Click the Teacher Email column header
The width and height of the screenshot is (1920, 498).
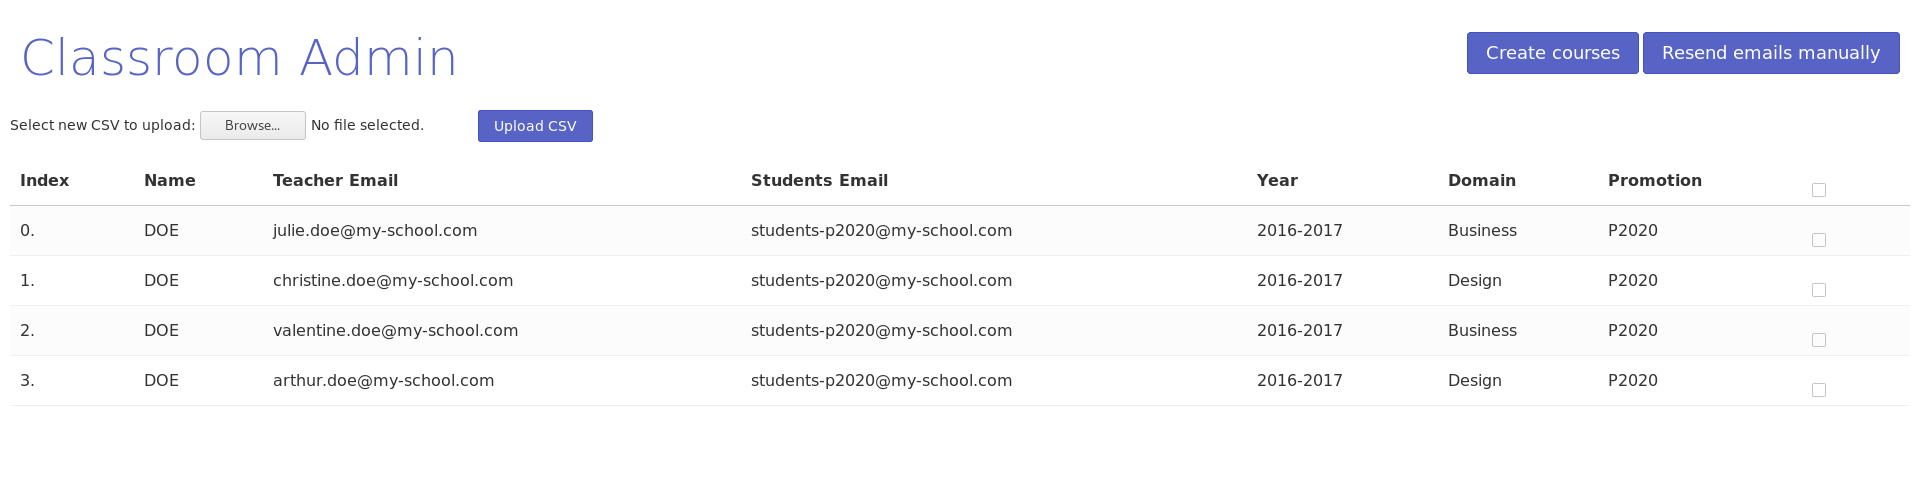pos(335,181)
